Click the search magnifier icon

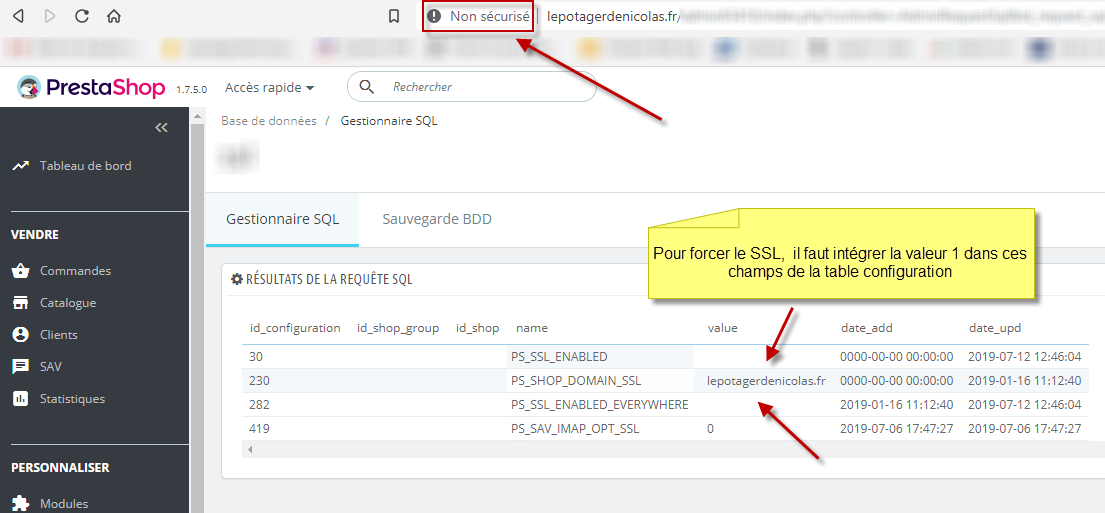366,87
